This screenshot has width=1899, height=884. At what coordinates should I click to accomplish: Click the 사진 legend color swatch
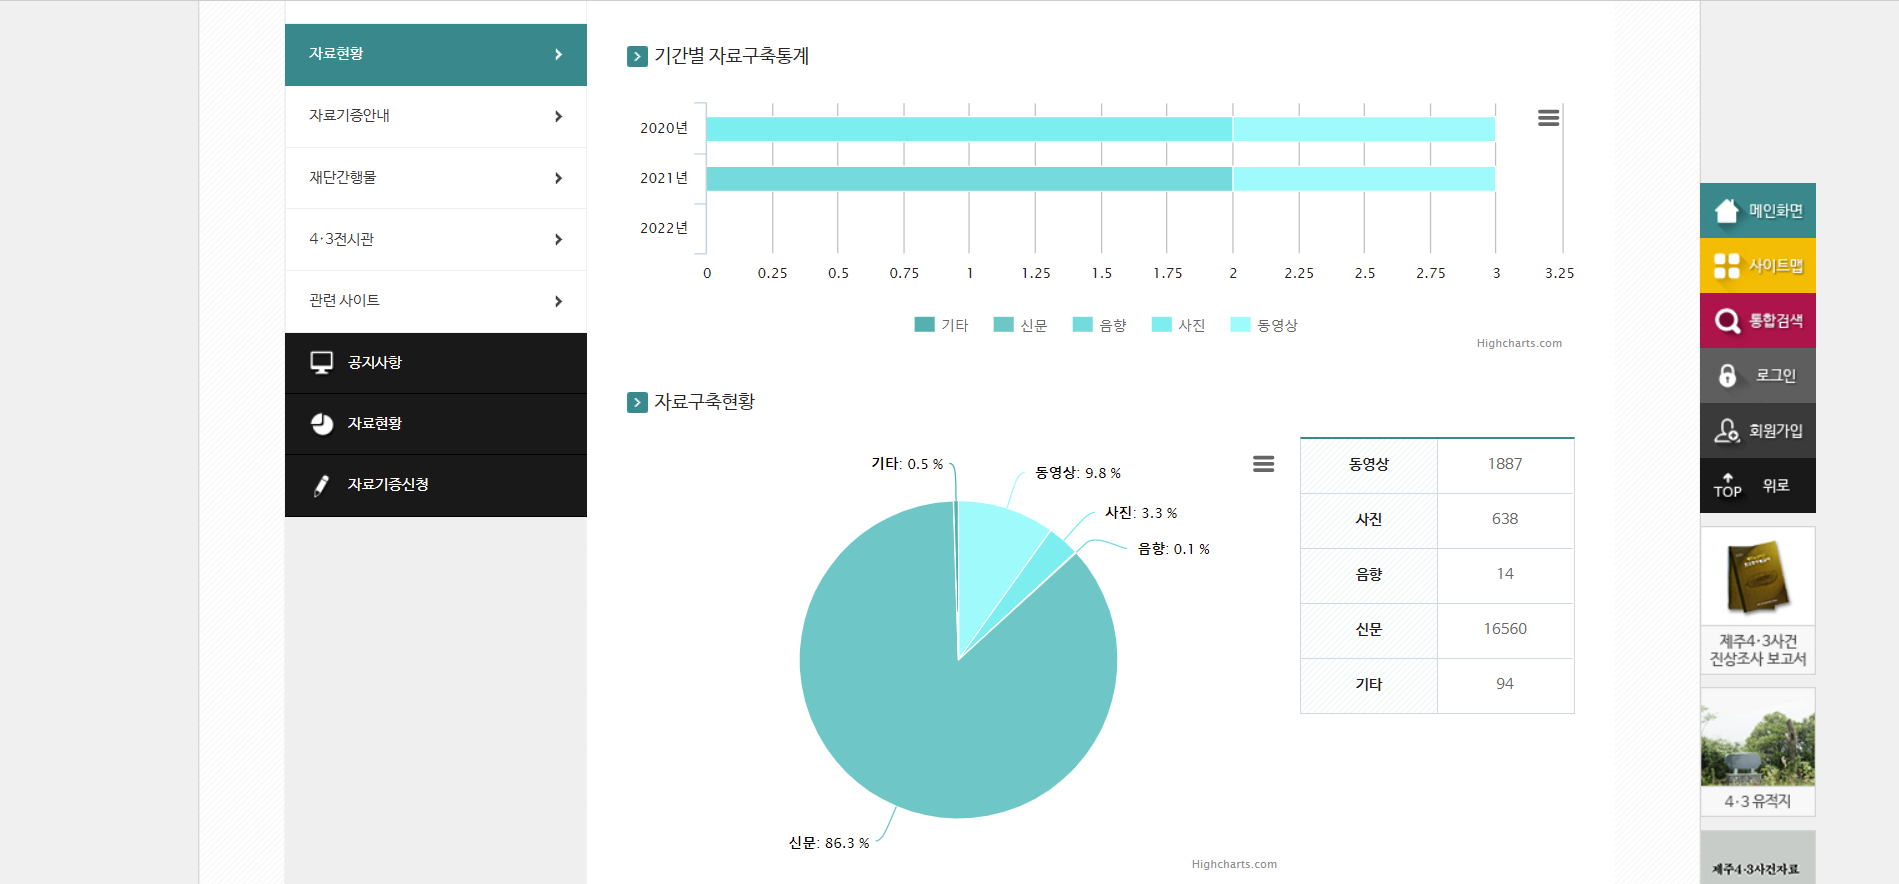point(1161,324)
